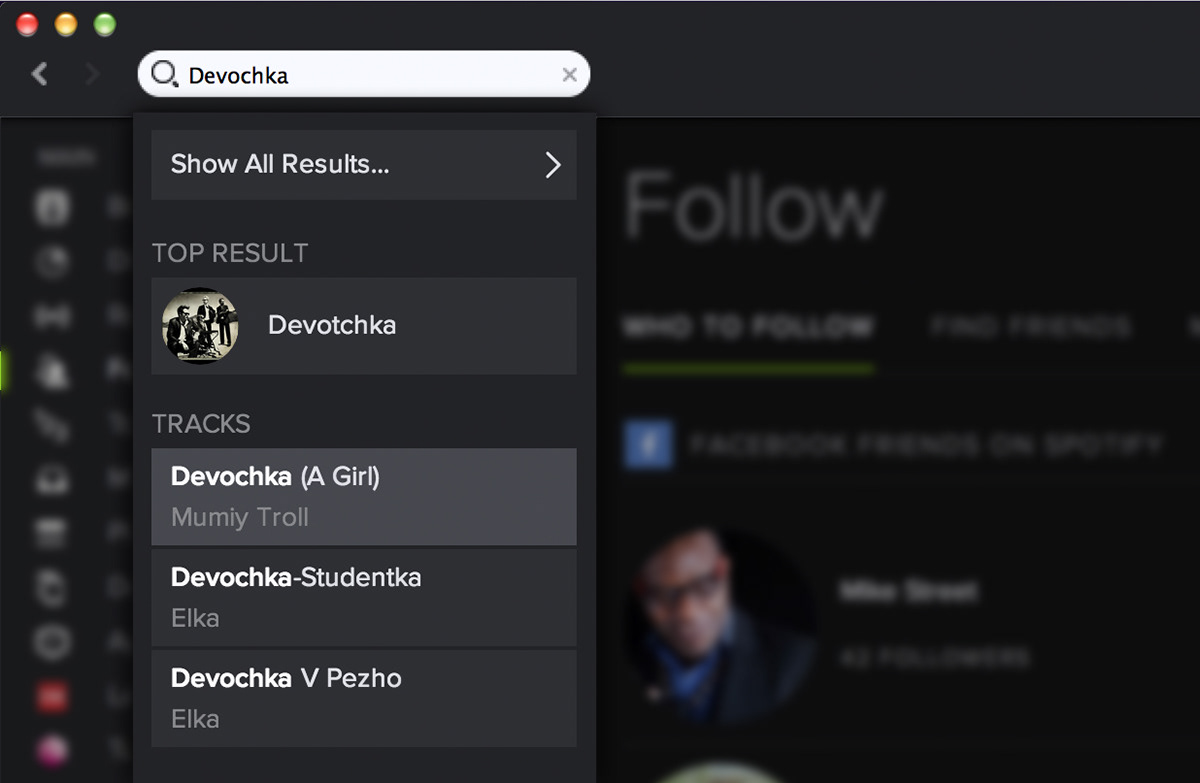
Task: Click the back navigation arrow
Action: [x=40, y=74]
